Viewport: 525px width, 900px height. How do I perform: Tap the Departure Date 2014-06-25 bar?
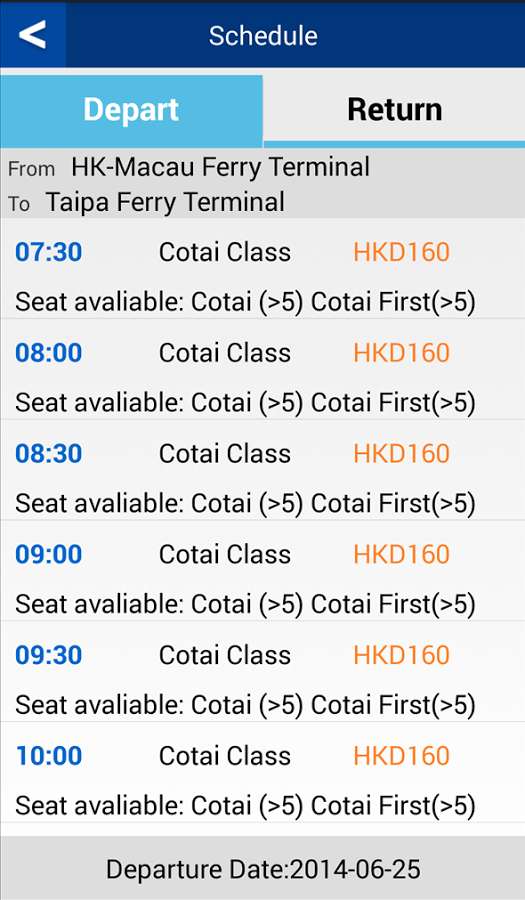coord(263,868)
